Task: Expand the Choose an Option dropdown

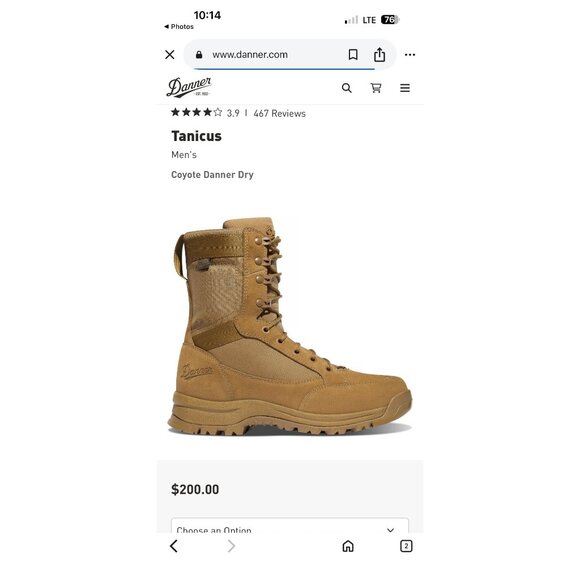Action: tap(290, 525)
